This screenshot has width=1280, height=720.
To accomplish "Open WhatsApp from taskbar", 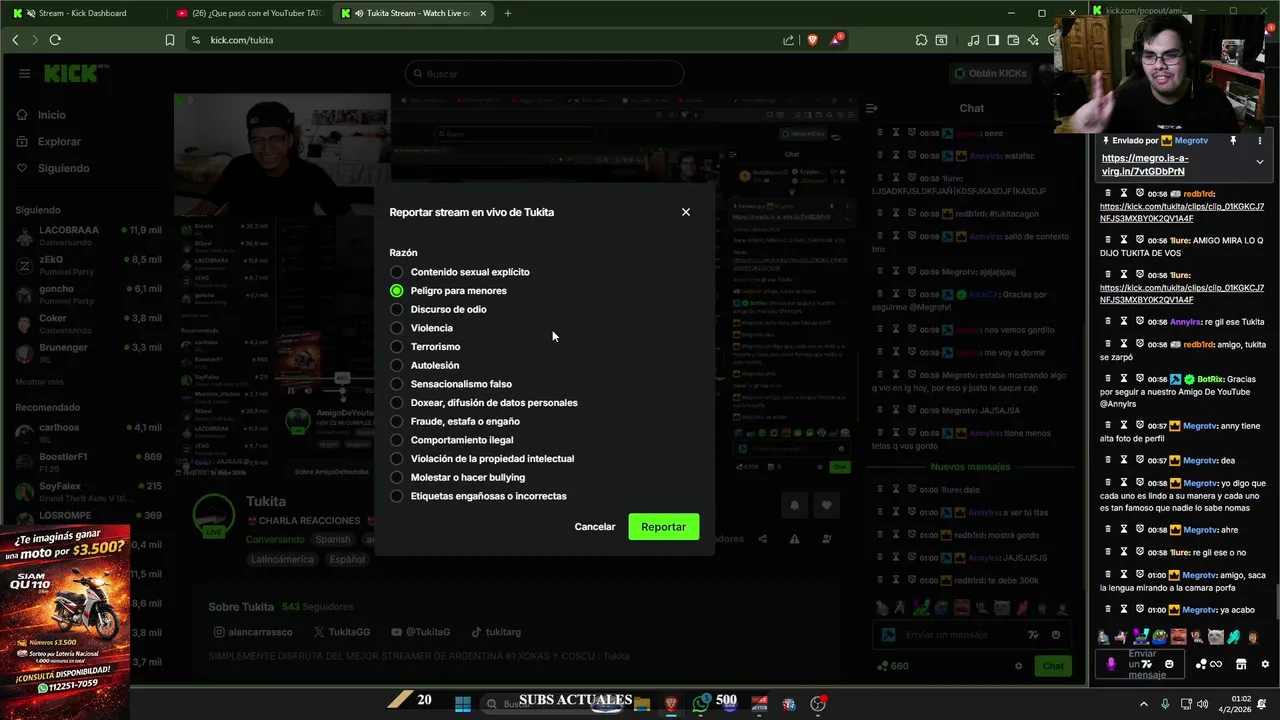I will pyautogui.click(x=700, y=704).
